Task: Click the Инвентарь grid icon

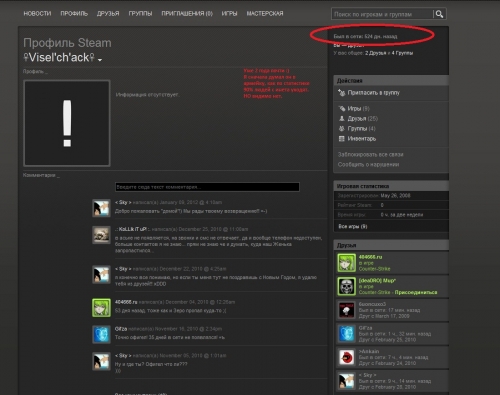Action: point(342,138)
